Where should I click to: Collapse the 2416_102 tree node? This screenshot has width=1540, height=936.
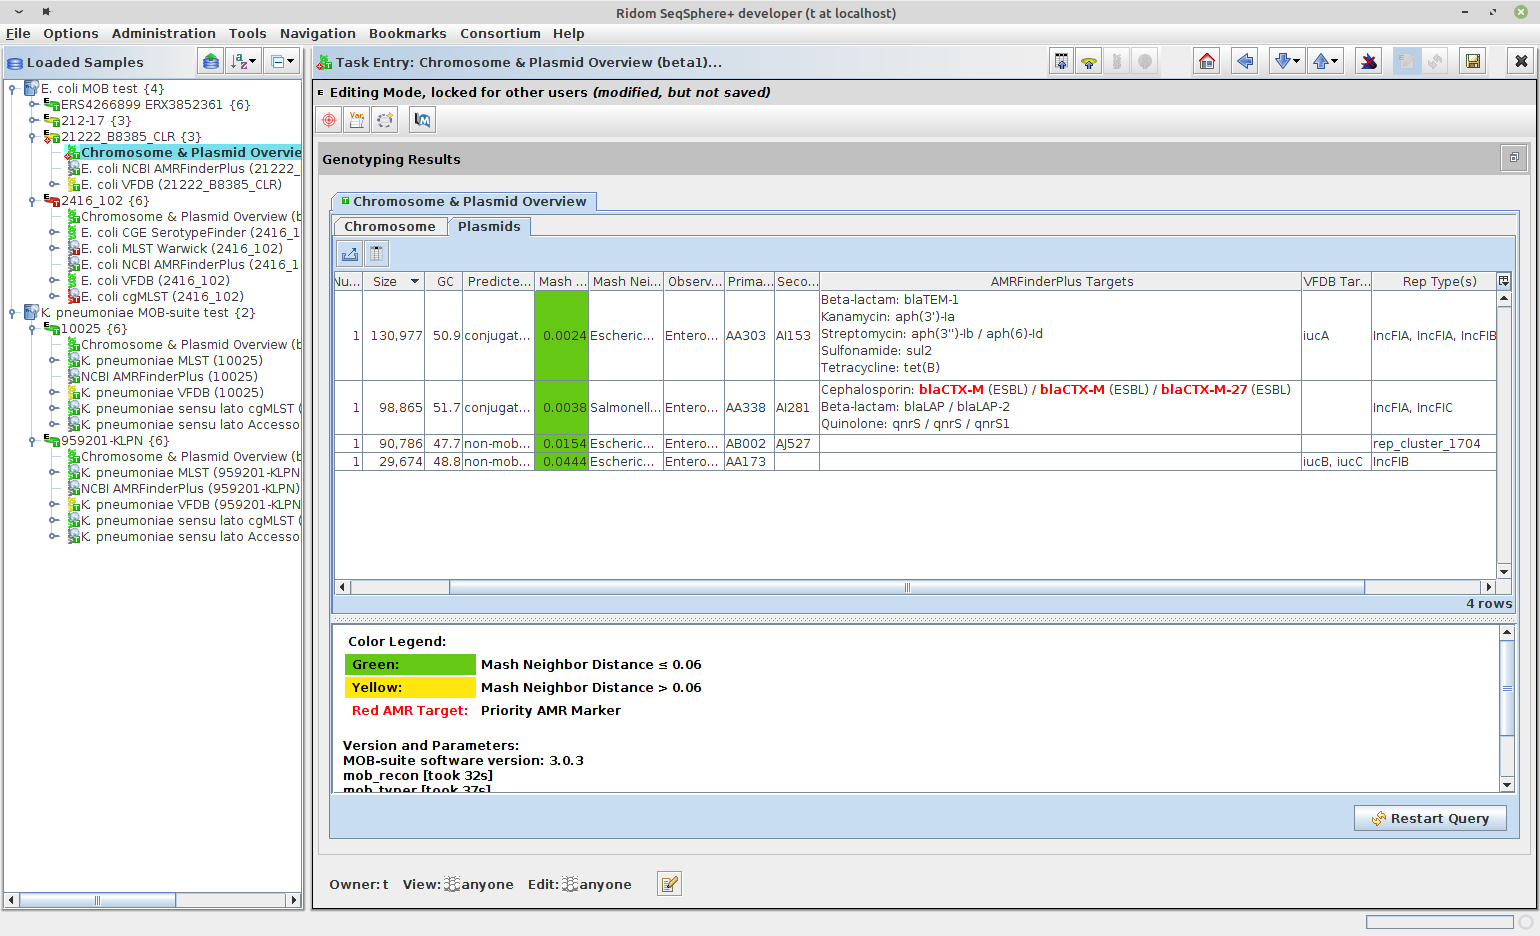tap(33, 200)
